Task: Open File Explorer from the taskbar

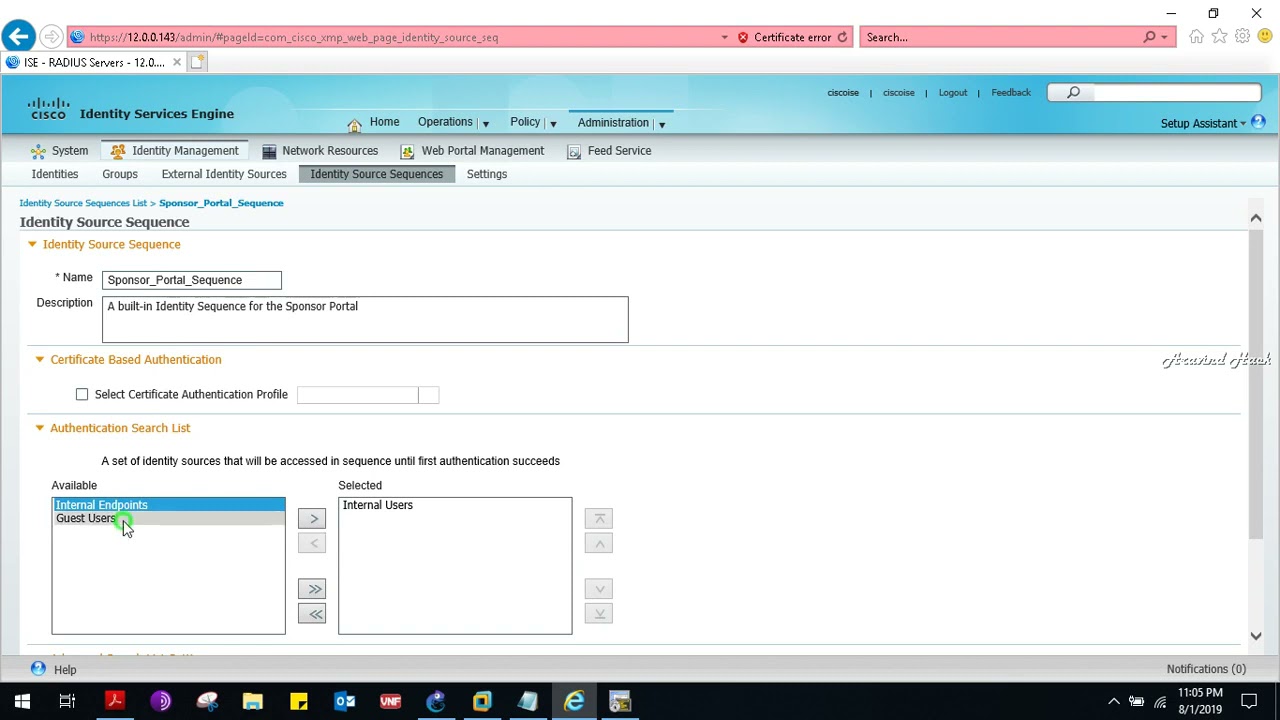Action: (x=252, y=701)
